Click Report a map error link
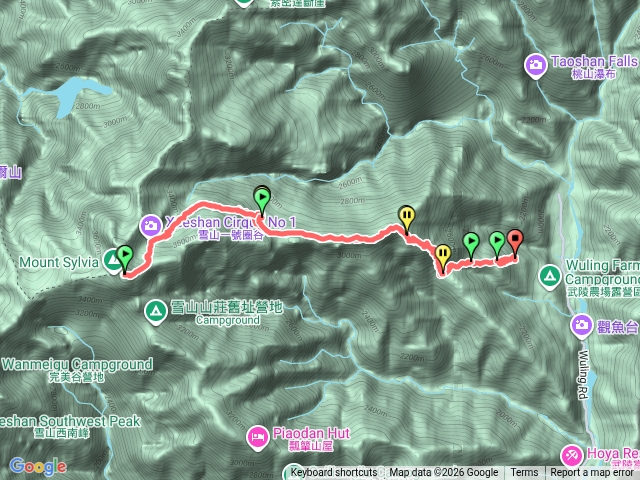Viewport: 640px width, 480px height. 592,472
